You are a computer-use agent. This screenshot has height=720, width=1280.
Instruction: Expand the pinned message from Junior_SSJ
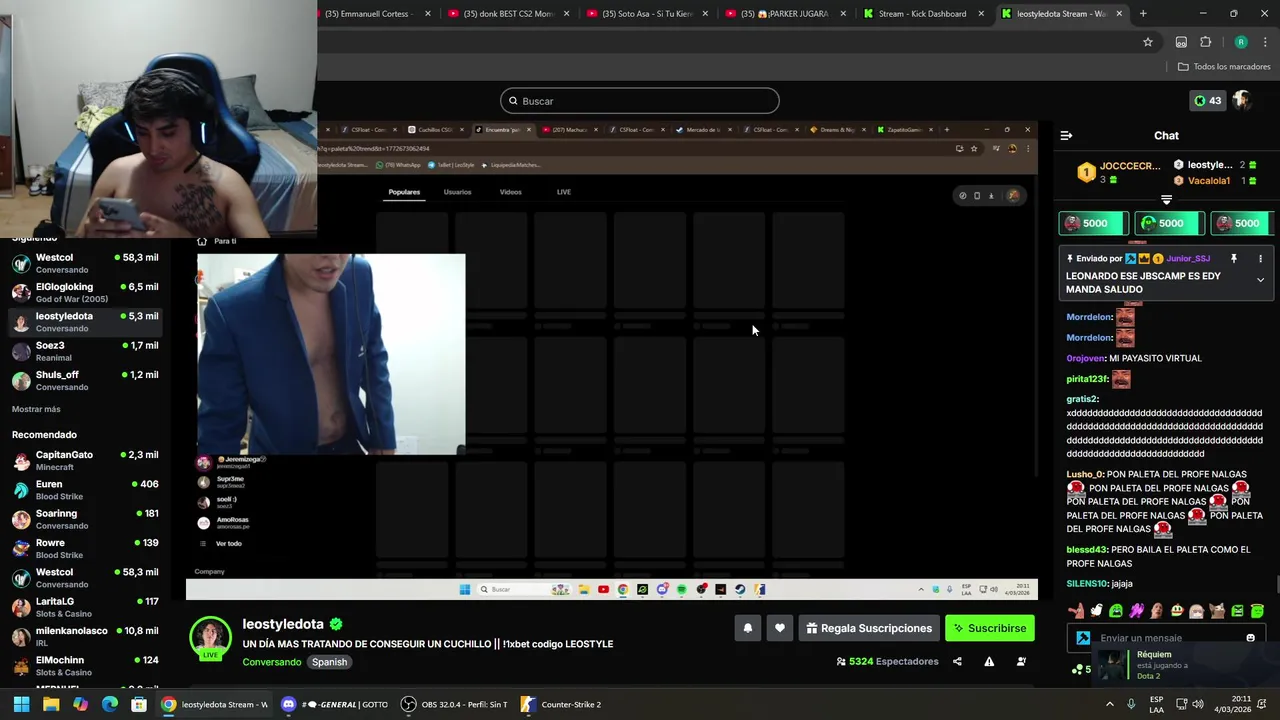pos(1260,280)
